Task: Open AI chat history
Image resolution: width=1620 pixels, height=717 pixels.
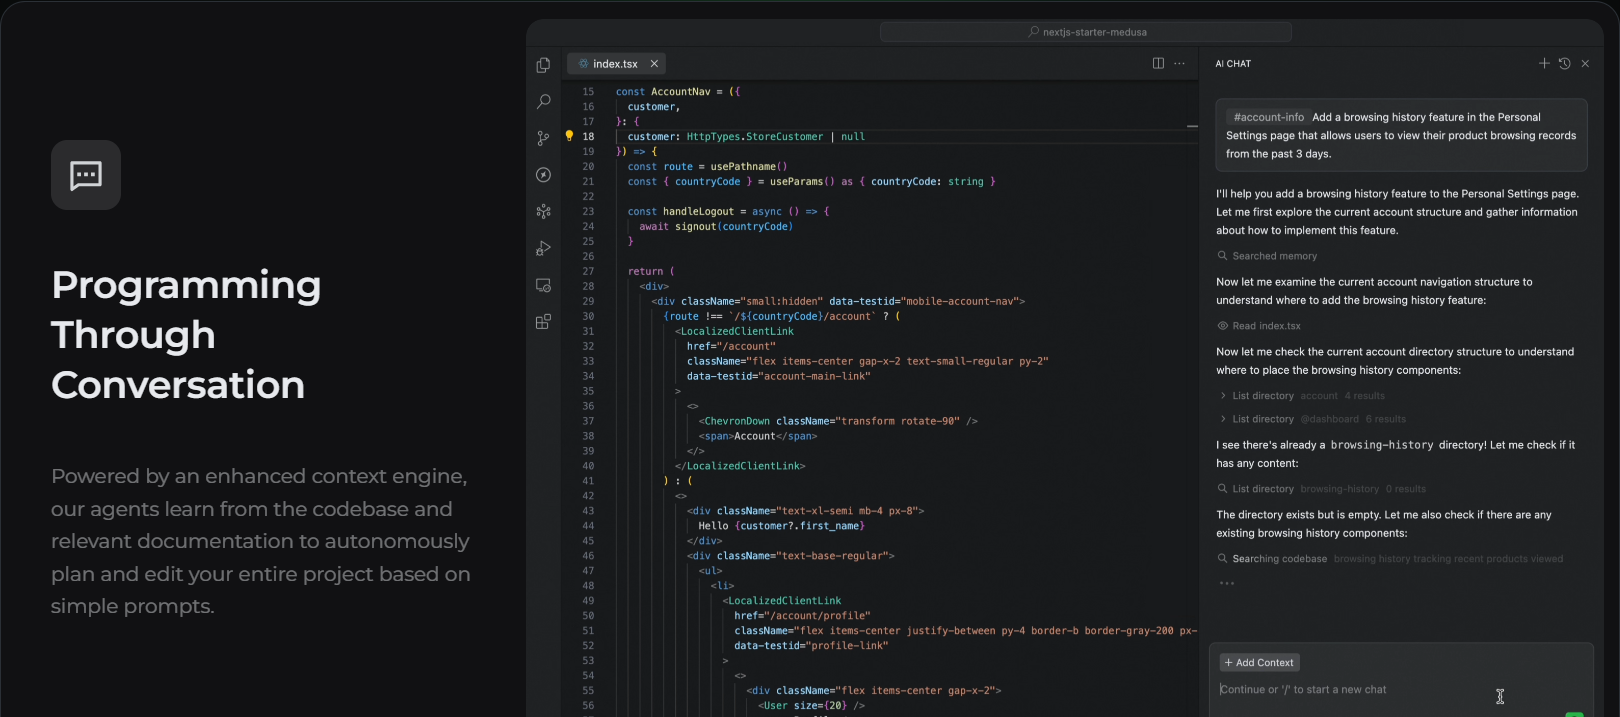Action: point(1564,63)
